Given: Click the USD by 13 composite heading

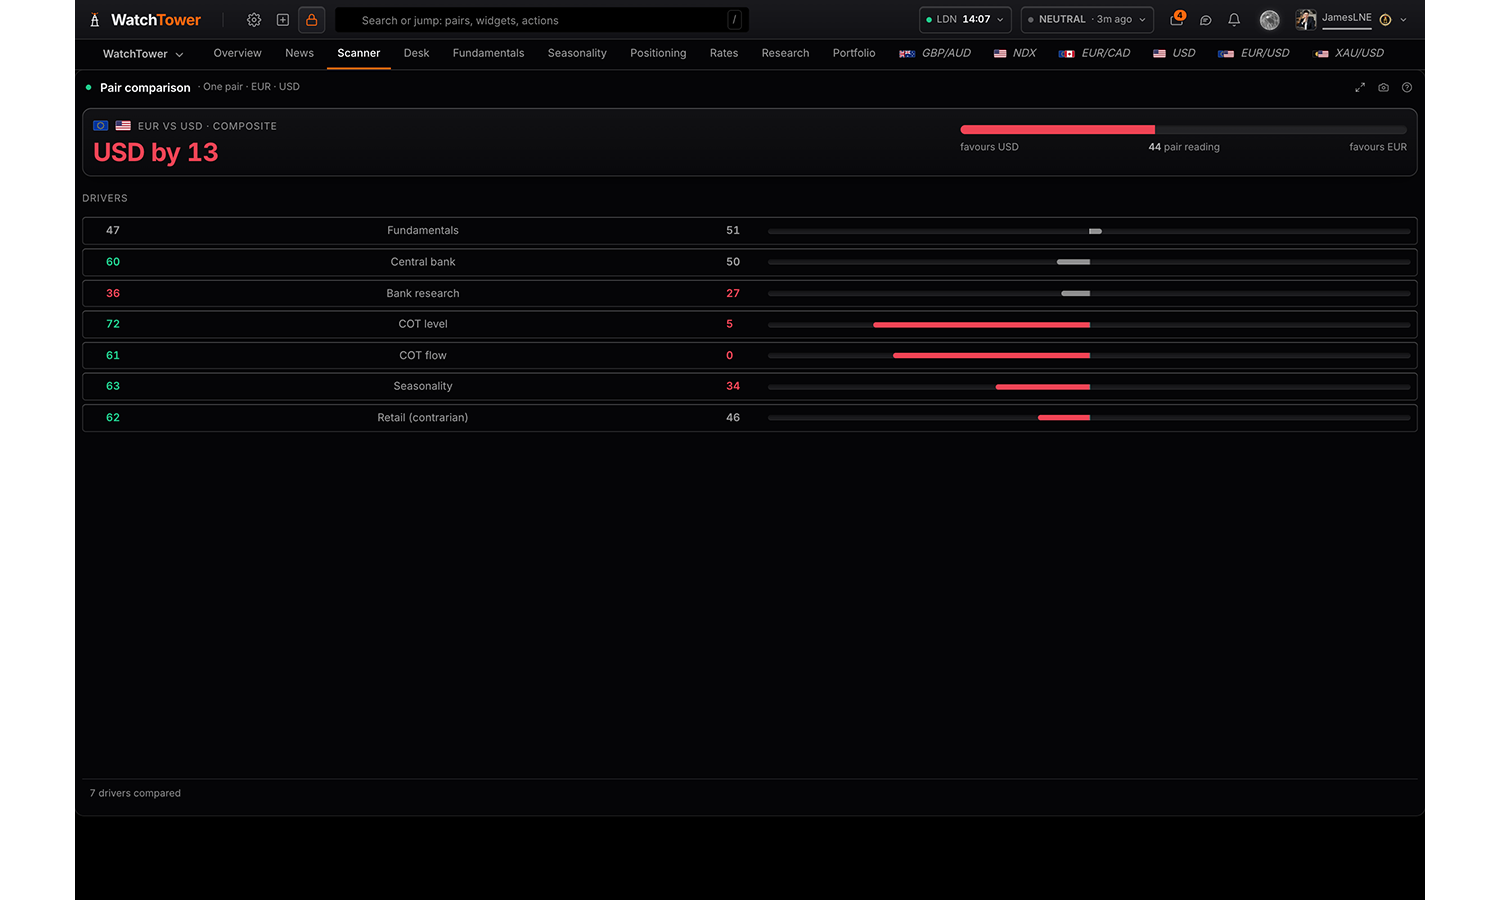Looking at the screenshot, I should [156, 152].
